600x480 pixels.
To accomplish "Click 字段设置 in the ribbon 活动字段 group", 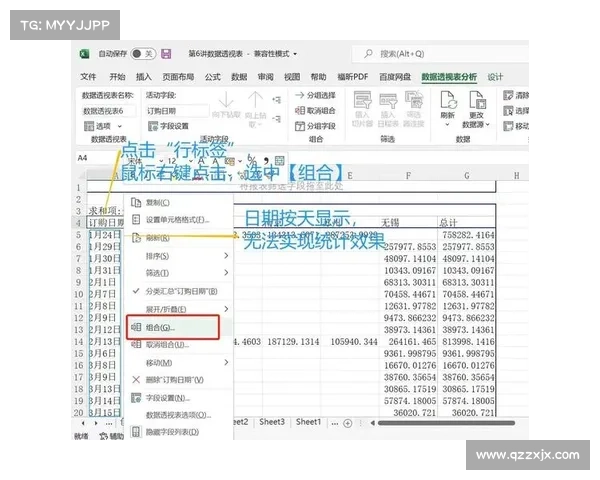I will tap(168, 126).
